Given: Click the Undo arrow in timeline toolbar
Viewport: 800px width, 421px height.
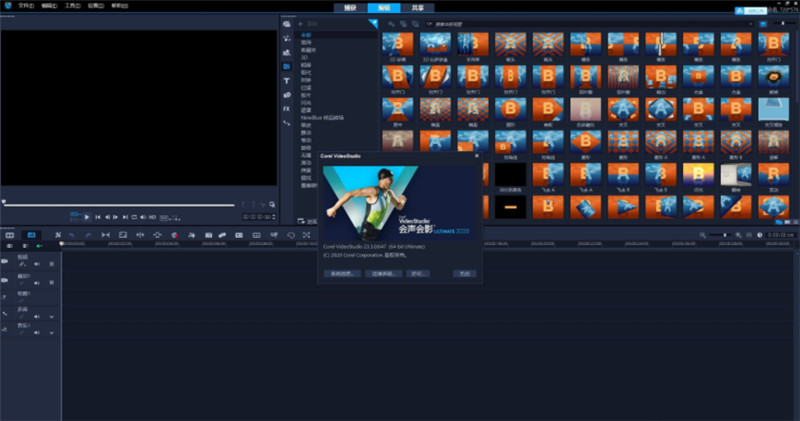Looking at the screenshot, I should pyautogui.click(x=71, y=235).
